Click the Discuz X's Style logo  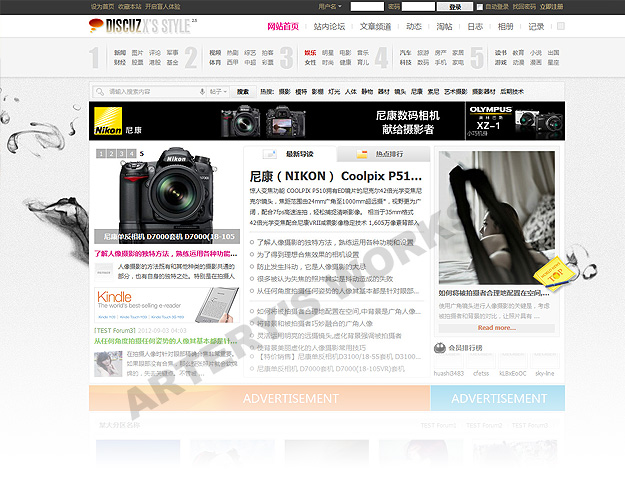pos(135,27)
